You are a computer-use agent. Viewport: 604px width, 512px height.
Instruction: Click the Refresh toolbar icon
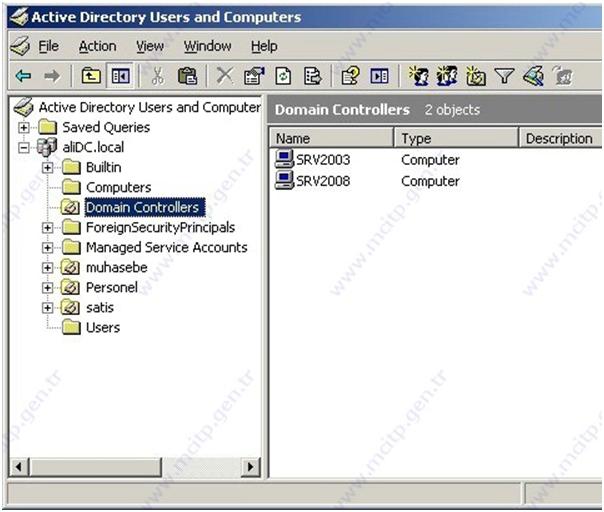[283, 76]
